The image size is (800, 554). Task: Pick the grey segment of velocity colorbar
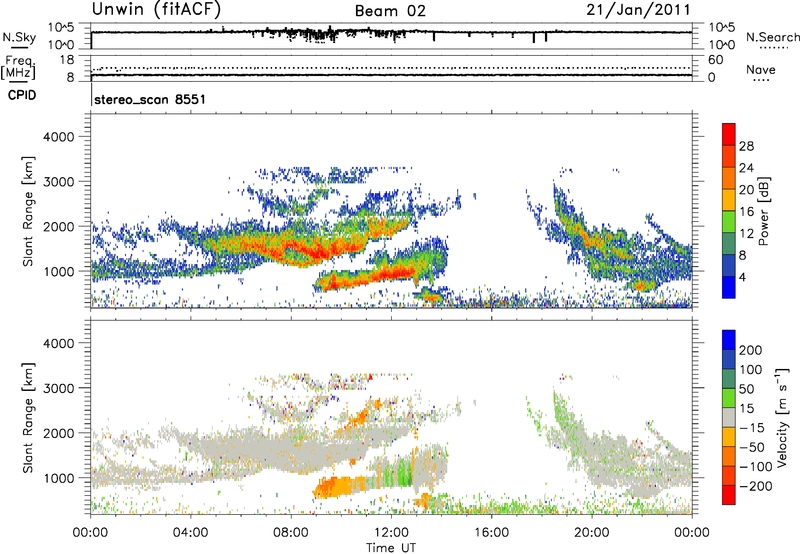(x=729, y=417)
